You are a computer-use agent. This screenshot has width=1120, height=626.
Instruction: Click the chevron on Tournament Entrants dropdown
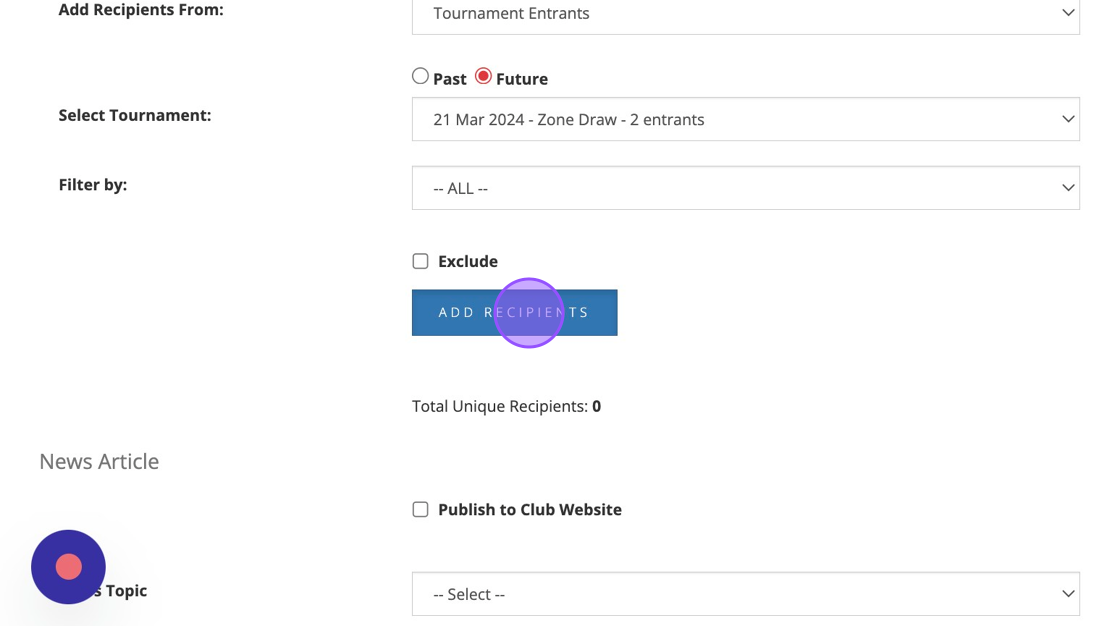point(1067,13)
